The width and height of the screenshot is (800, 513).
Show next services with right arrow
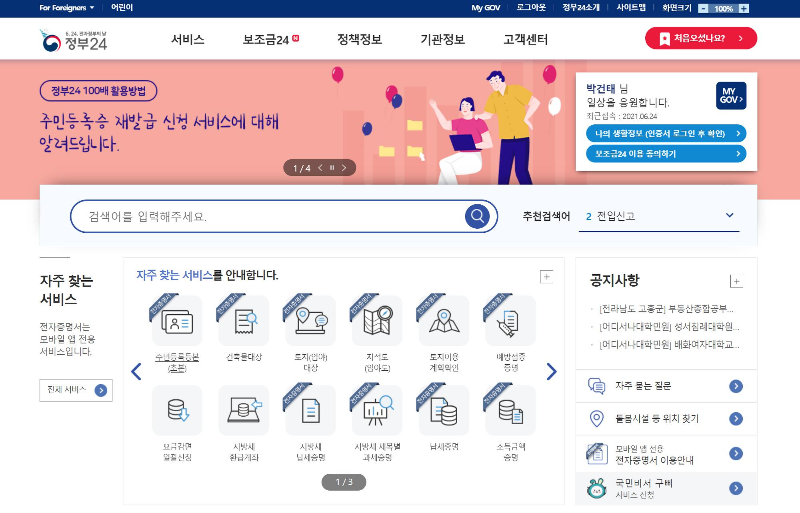[x=551, y=372]
